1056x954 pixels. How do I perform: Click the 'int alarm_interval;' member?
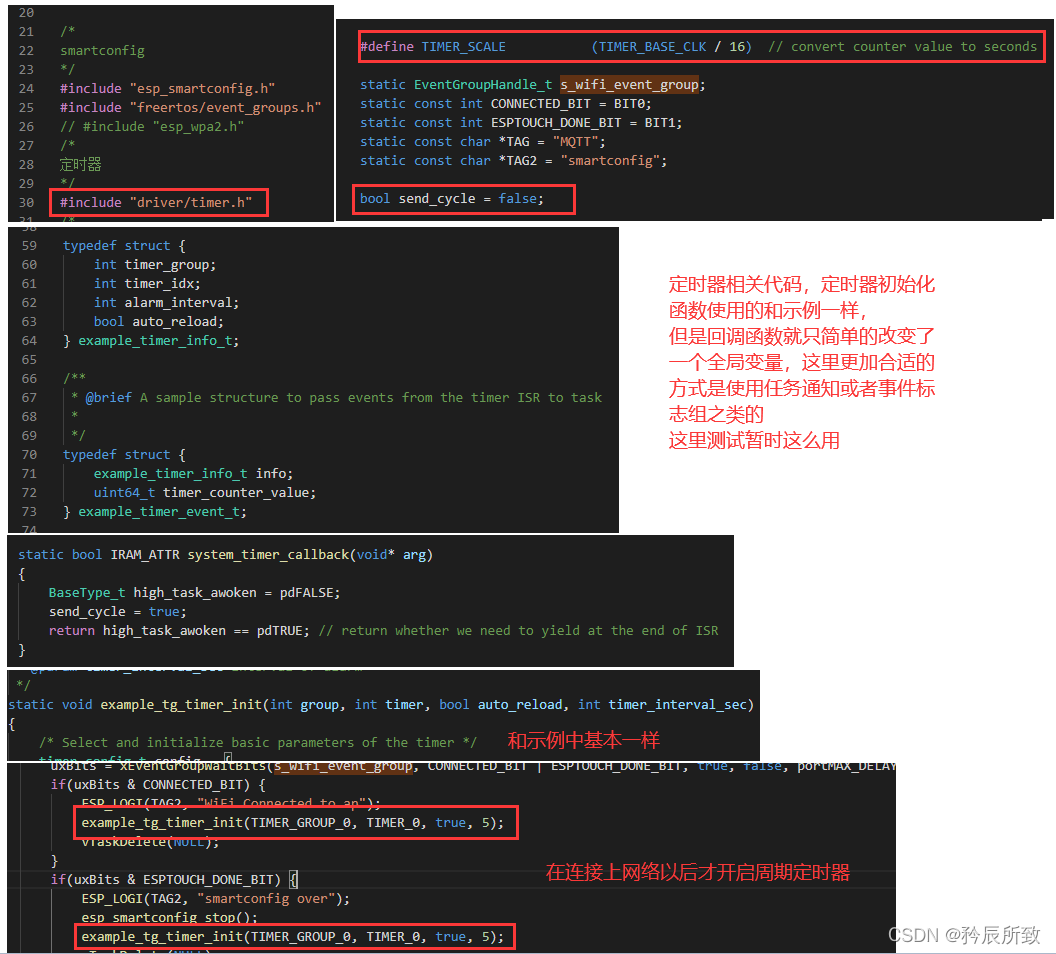tap(166, 302)
